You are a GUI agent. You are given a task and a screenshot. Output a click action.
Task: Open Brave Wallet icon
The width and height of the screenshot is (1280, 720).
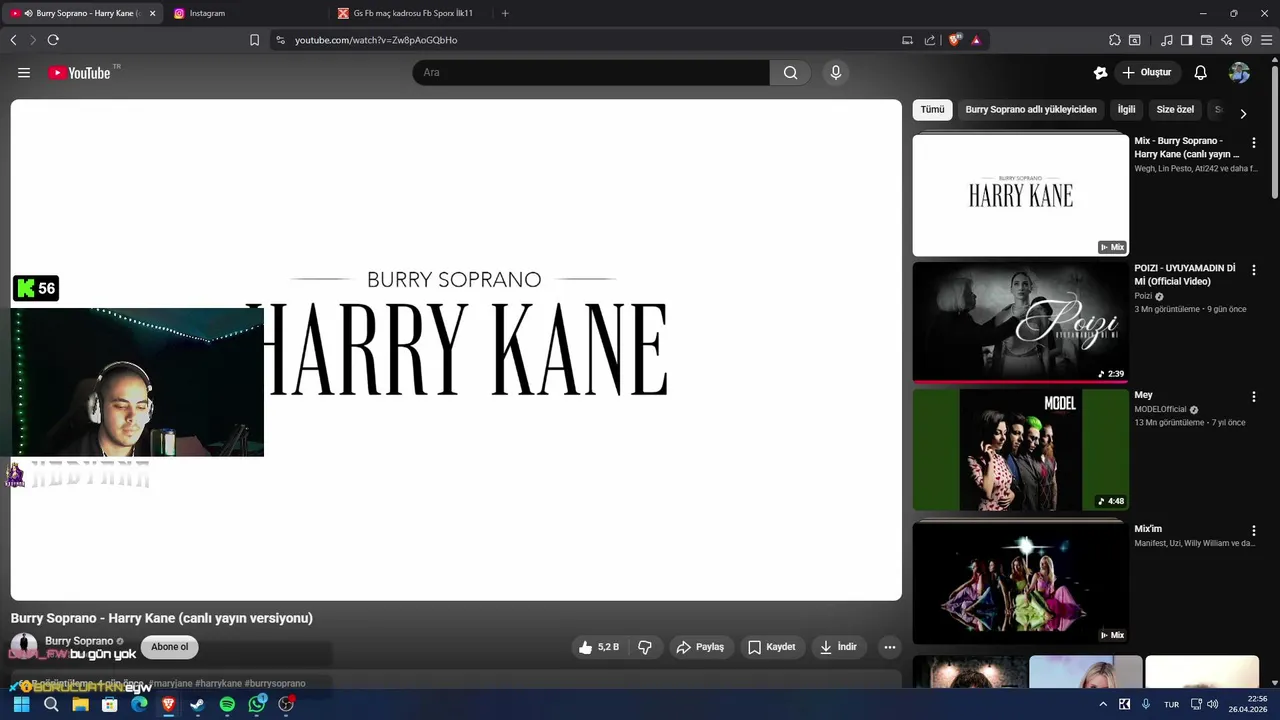(x=1206, y=40)
